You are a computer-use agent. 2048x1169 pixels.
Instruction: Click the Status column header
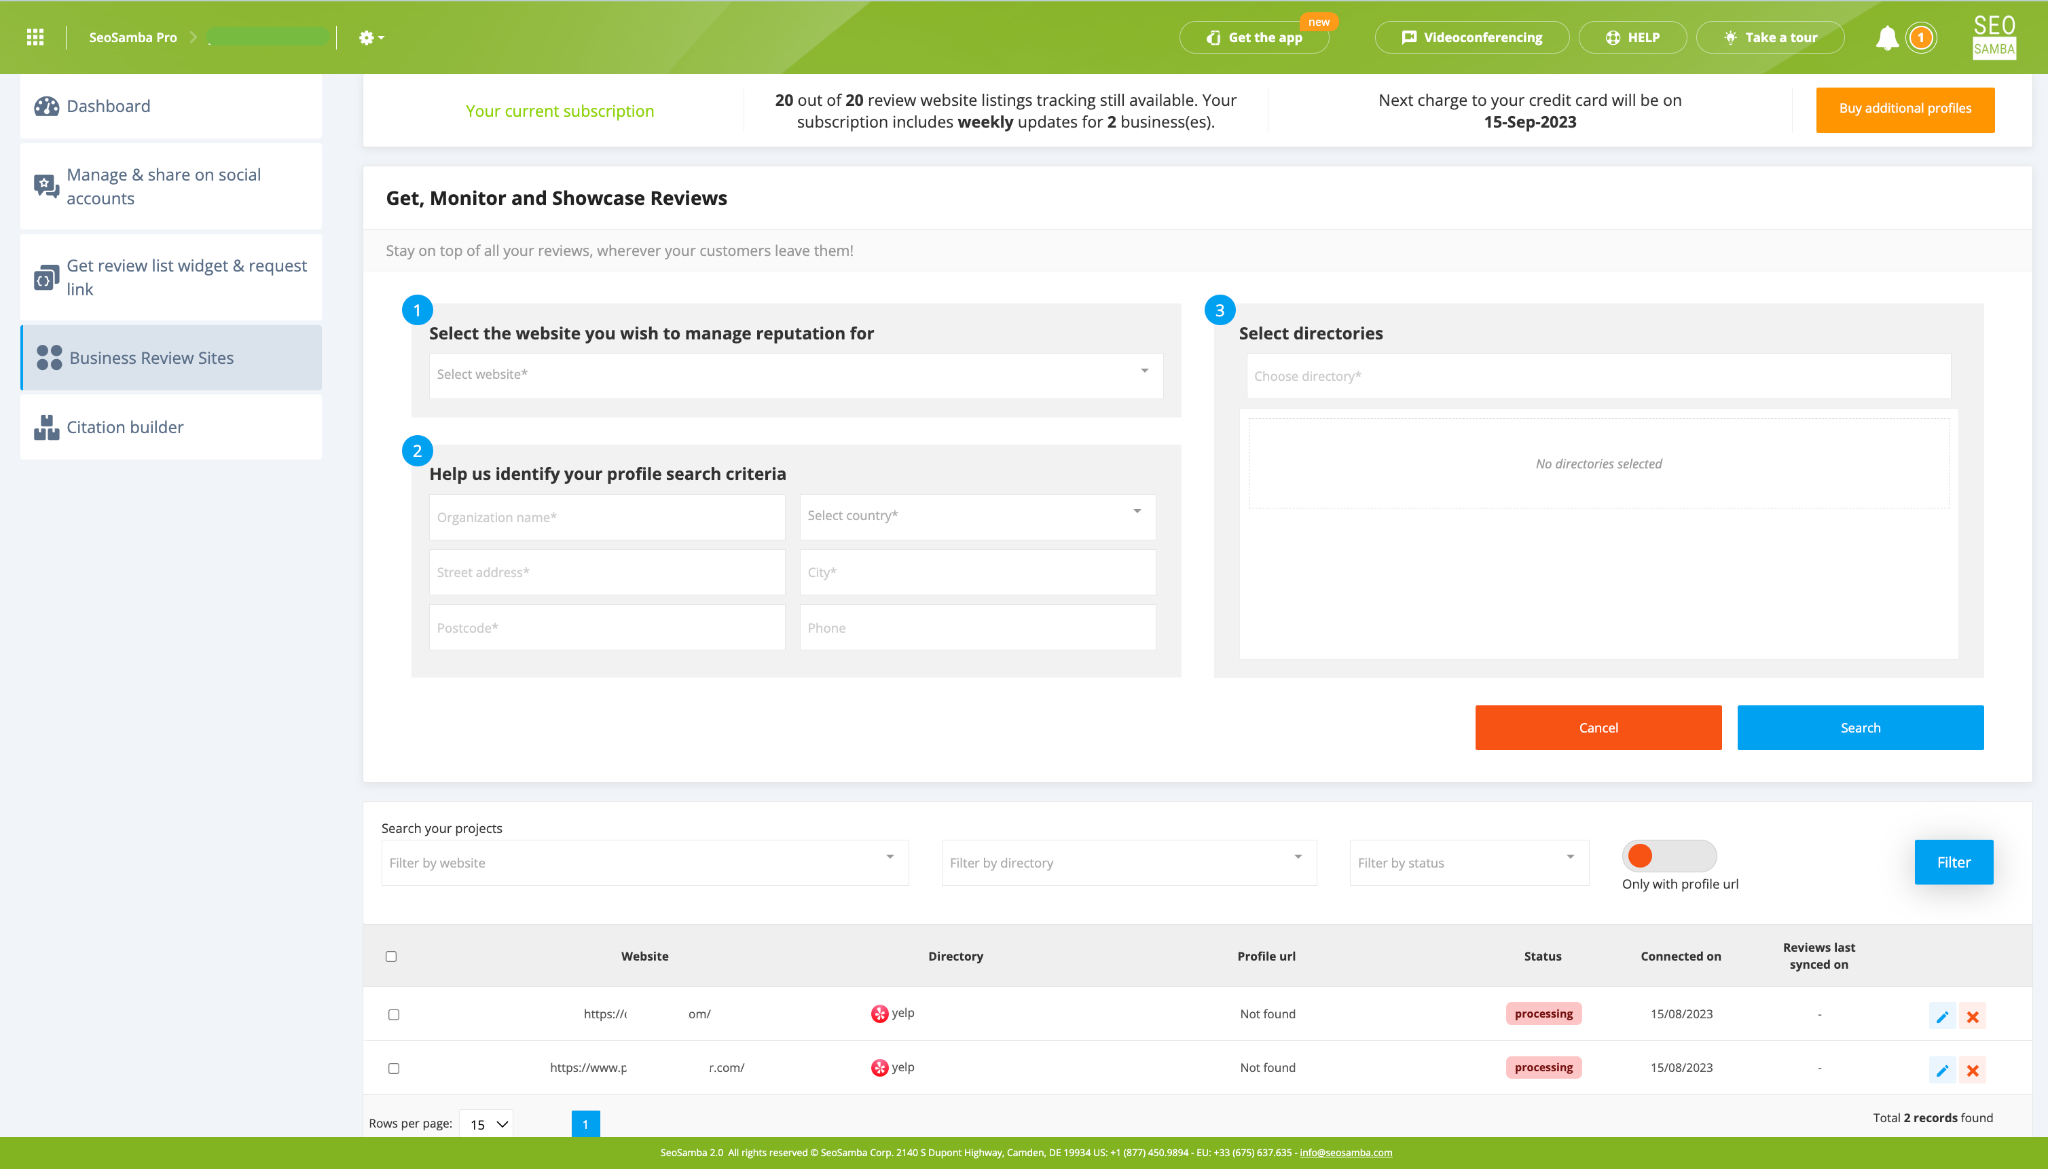(x=1542, y=956)
